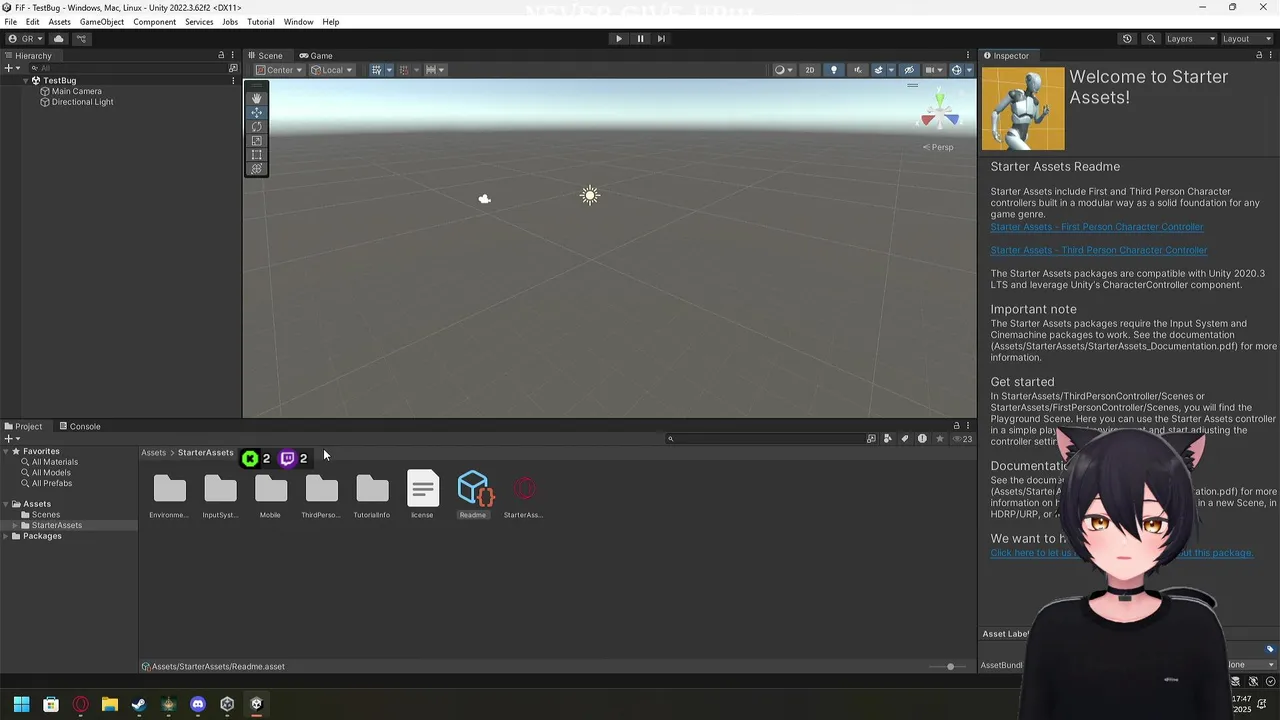This screenshot has height=720, width=1280.
Task: Open Windows Start menu
Action: coord(21,704)
